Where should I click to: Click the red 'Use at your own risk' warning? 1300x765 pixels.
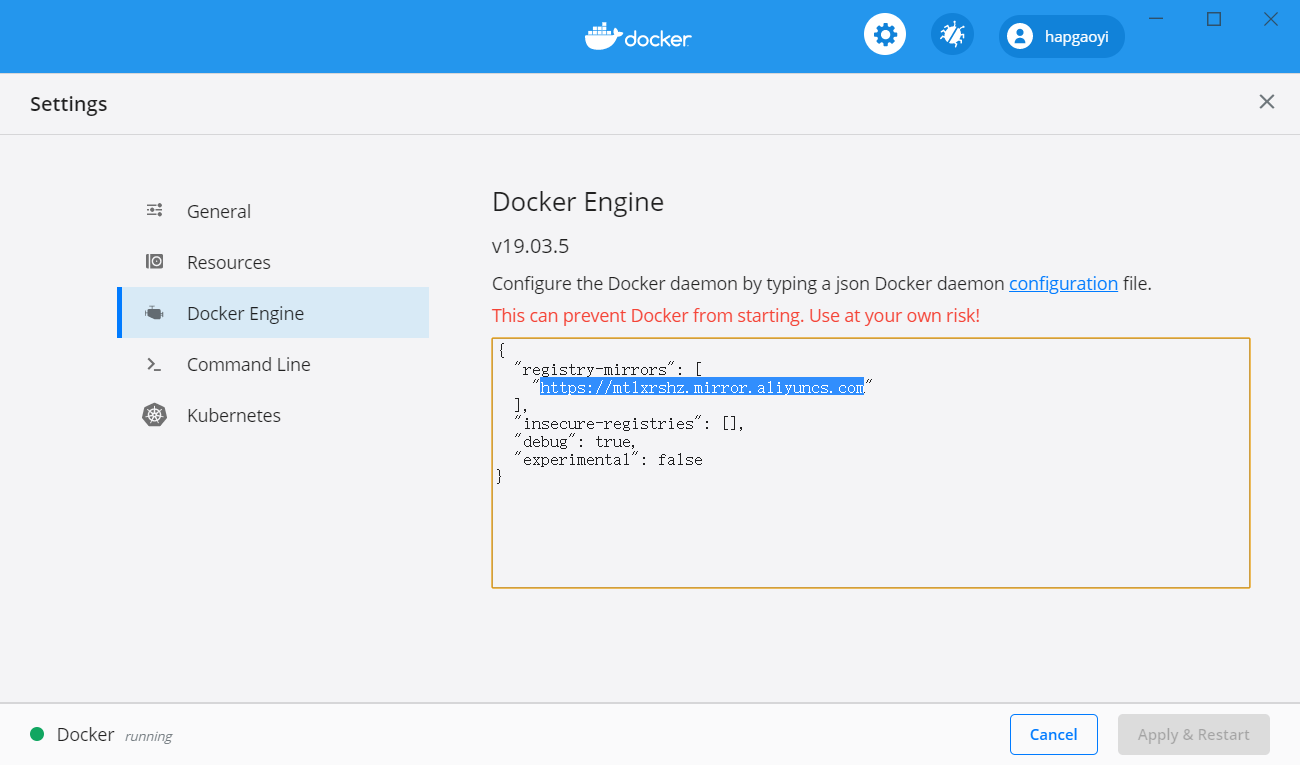click(x=736, y=315)
